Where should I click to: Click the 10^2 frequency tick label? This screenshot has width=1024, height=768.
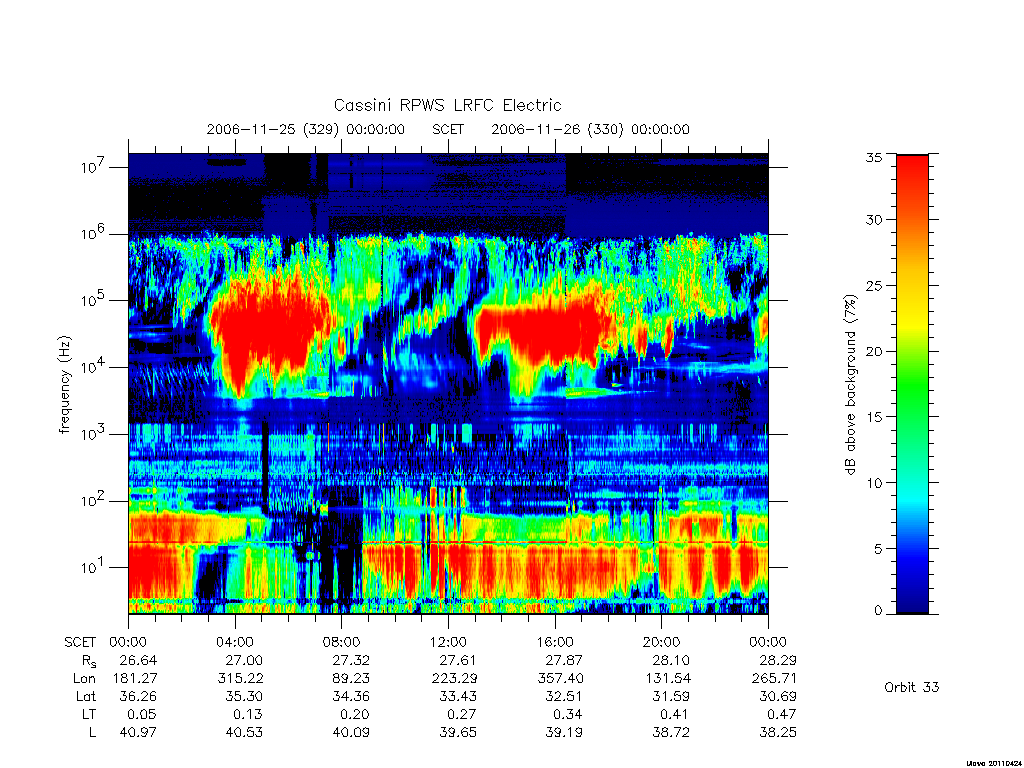click(93, 500)
